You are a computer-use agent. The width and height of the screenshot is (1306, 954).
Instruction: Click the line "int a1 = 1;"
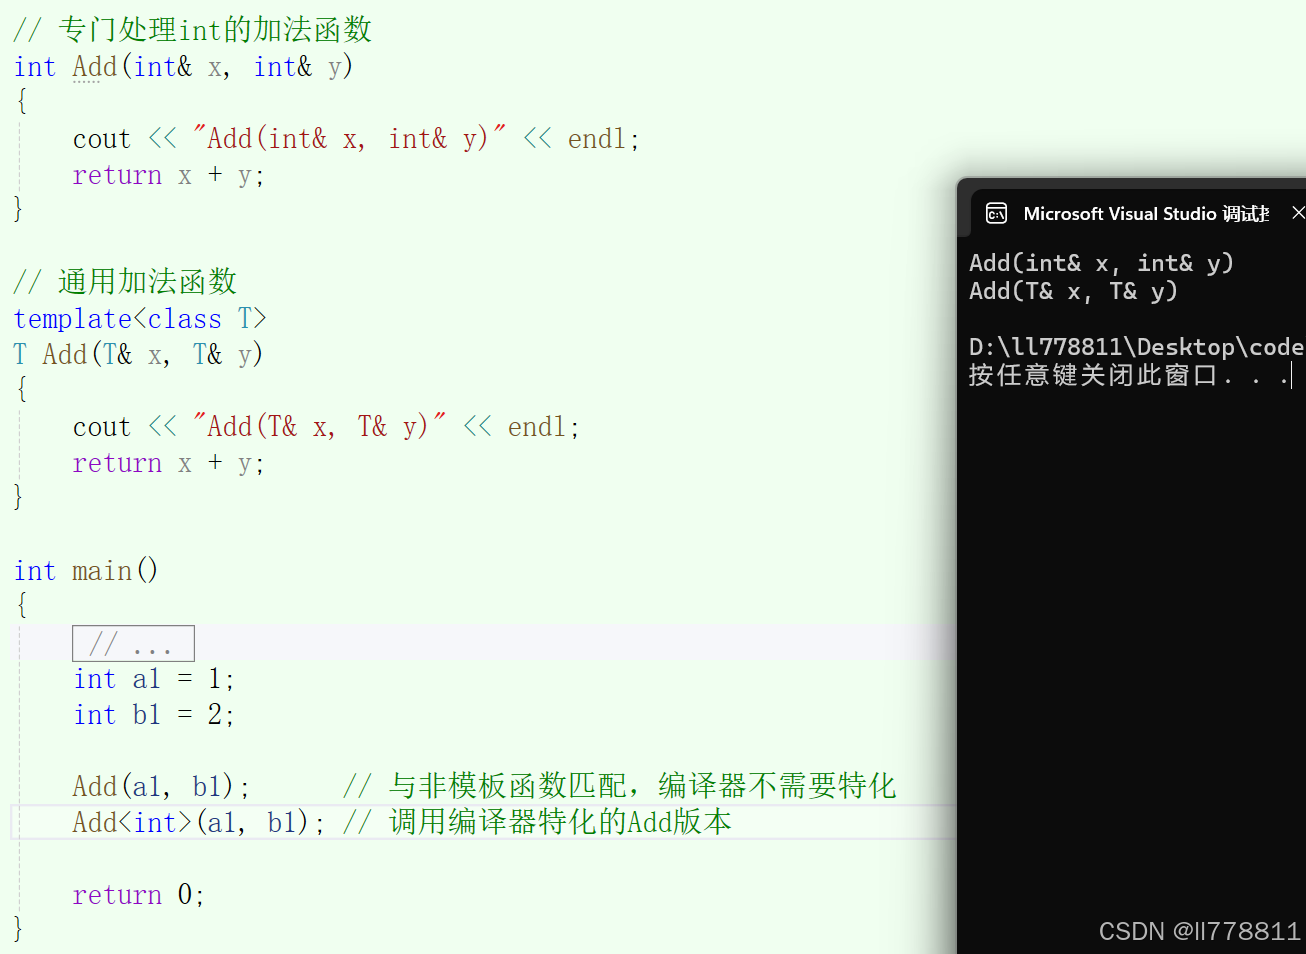pyautogui.click(x=154, y=679)
